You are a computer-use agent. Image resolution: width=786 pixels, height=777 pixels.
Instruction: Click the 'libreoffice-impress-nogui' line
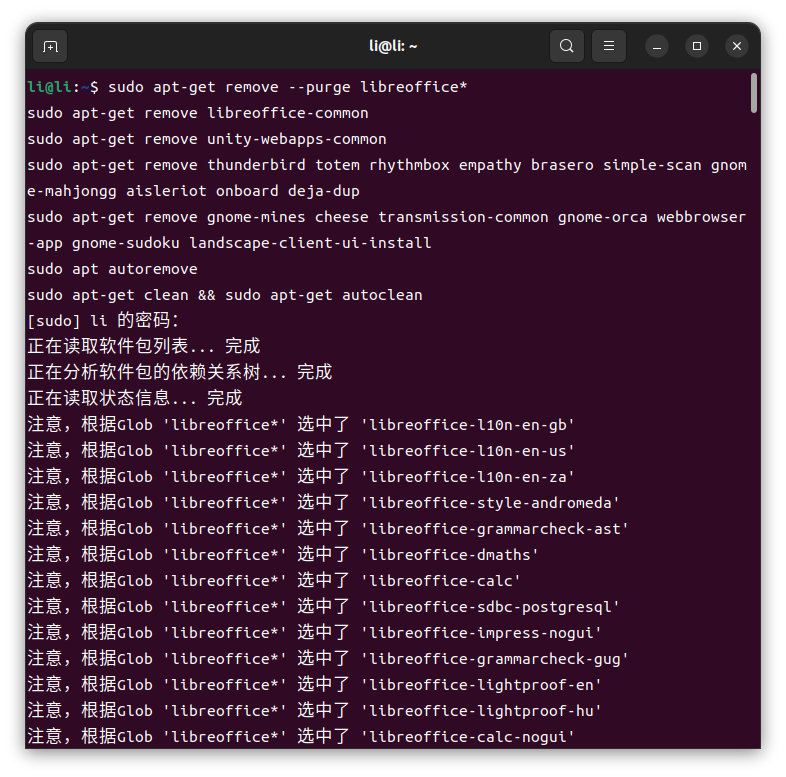pyautogui.click(x=315, y=633)
